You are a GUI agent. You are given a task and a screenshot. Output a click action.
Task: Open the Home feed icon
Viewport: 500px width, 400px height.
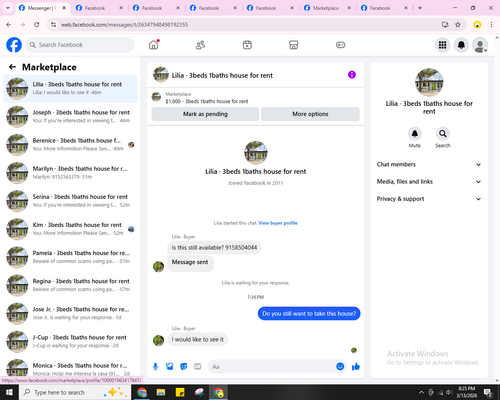154,45
